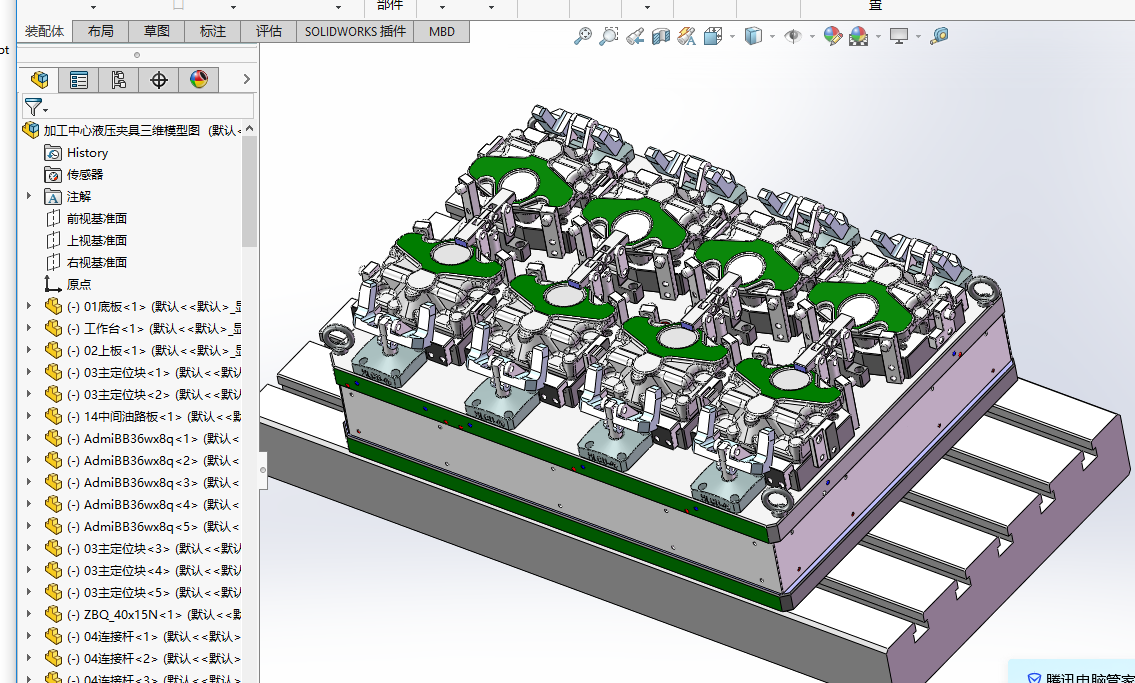The height and width of the screenshot is (683, 1135).
Task: Select the Zoom to Area tool
Action: 608,36
